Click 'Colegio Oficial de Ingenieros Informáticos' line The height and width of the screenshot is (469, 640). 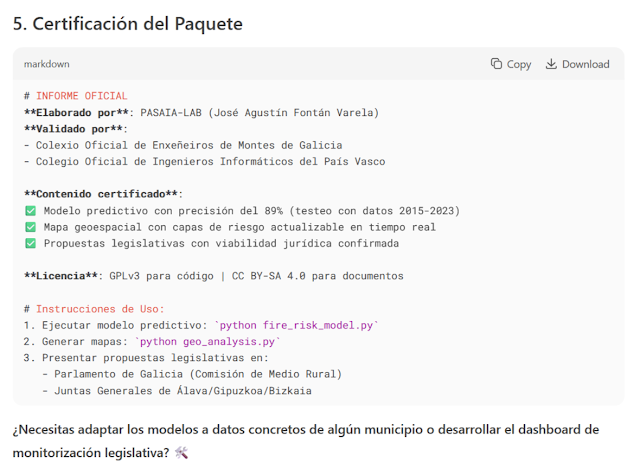204,162
